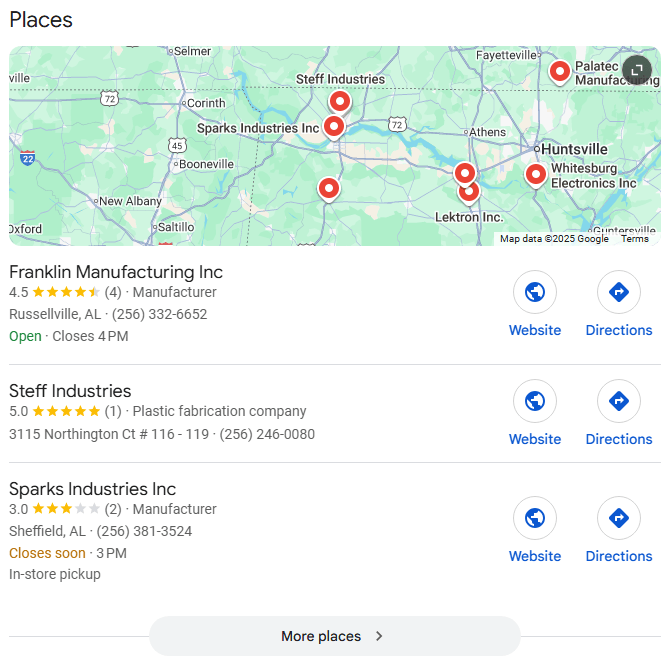The image size is (671, 661).
Task: Open the Franklin Manufacturing Inc listing title
Action: pyautogui.click(x=116, y=272)
